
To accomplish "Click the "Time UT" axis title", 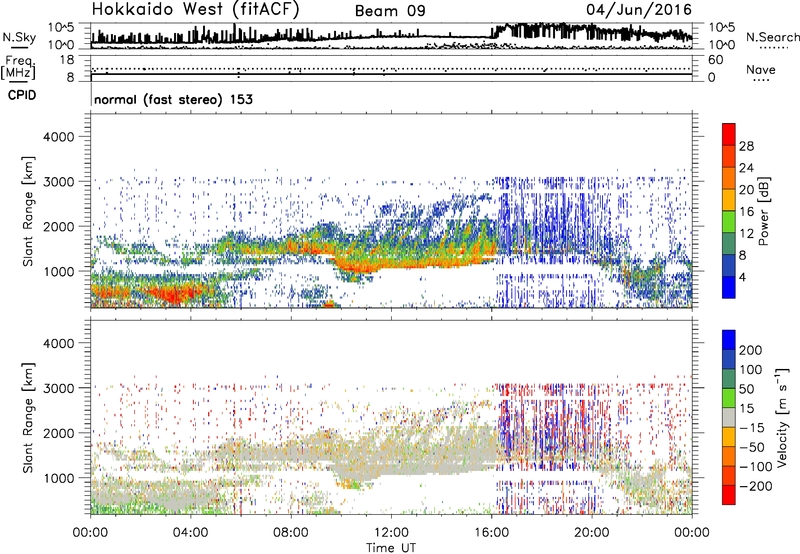I will coord(391,548).
